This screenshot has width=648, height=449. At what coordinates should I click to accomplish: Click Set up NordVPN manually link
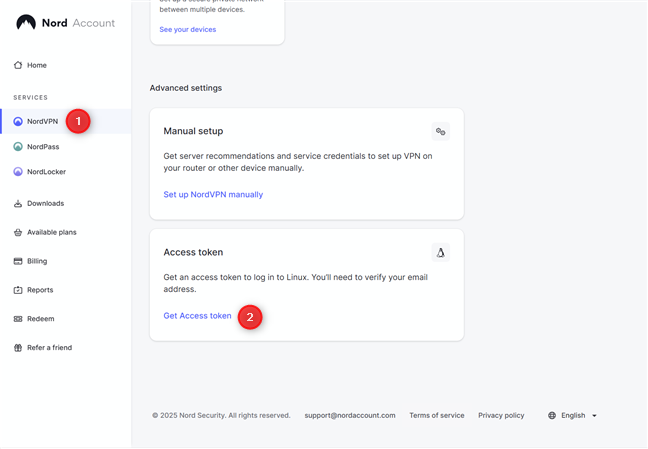tap(213, 194)
